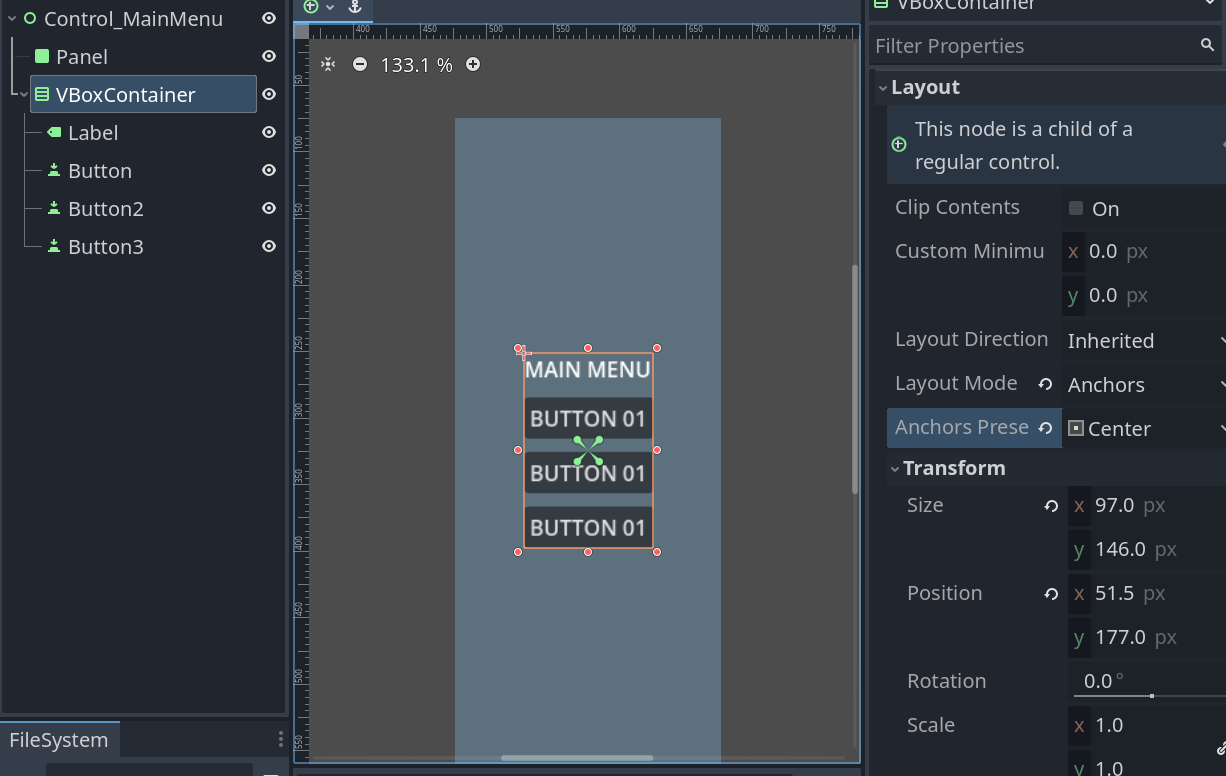Collapse the Transform section
The width and height of the screenshot is (1226, 776).
[896, 468]
